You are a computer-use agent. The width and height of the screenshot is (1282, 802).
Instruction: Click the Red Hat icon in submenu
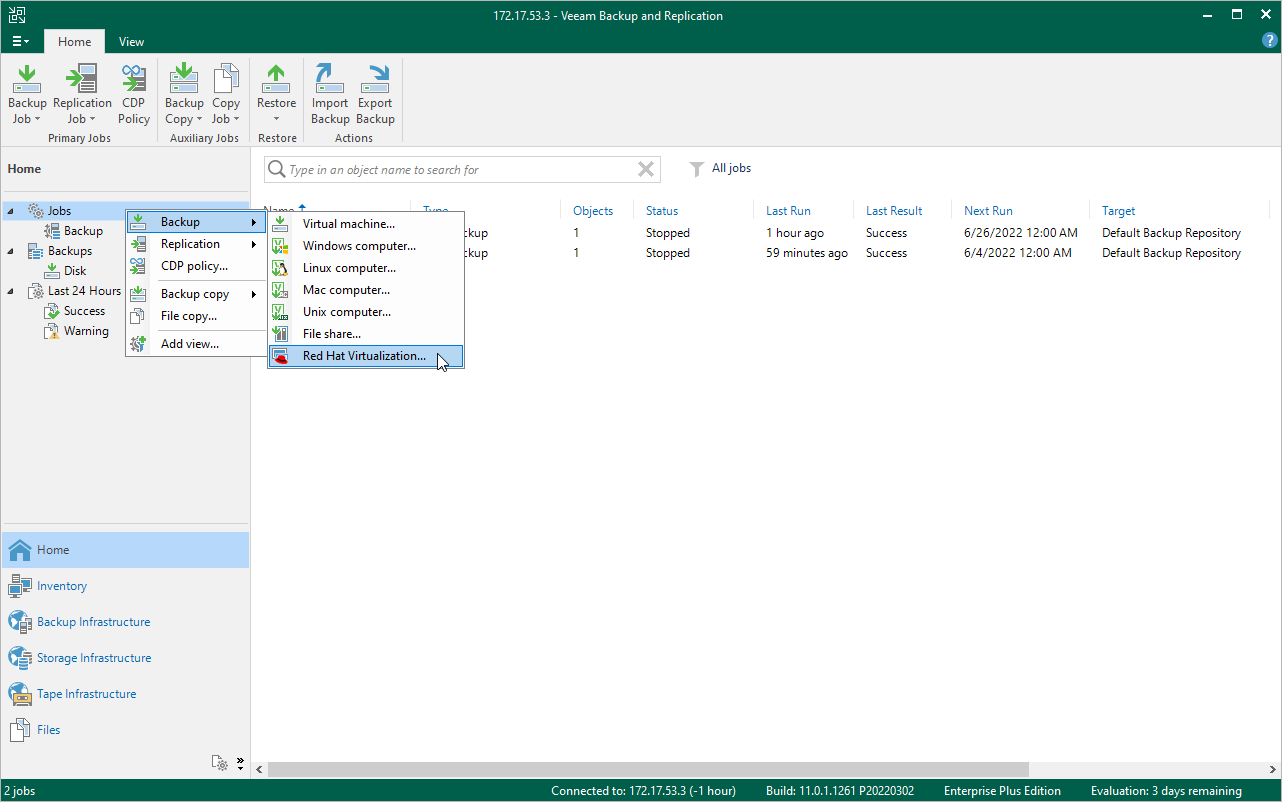tap(281, 357)
